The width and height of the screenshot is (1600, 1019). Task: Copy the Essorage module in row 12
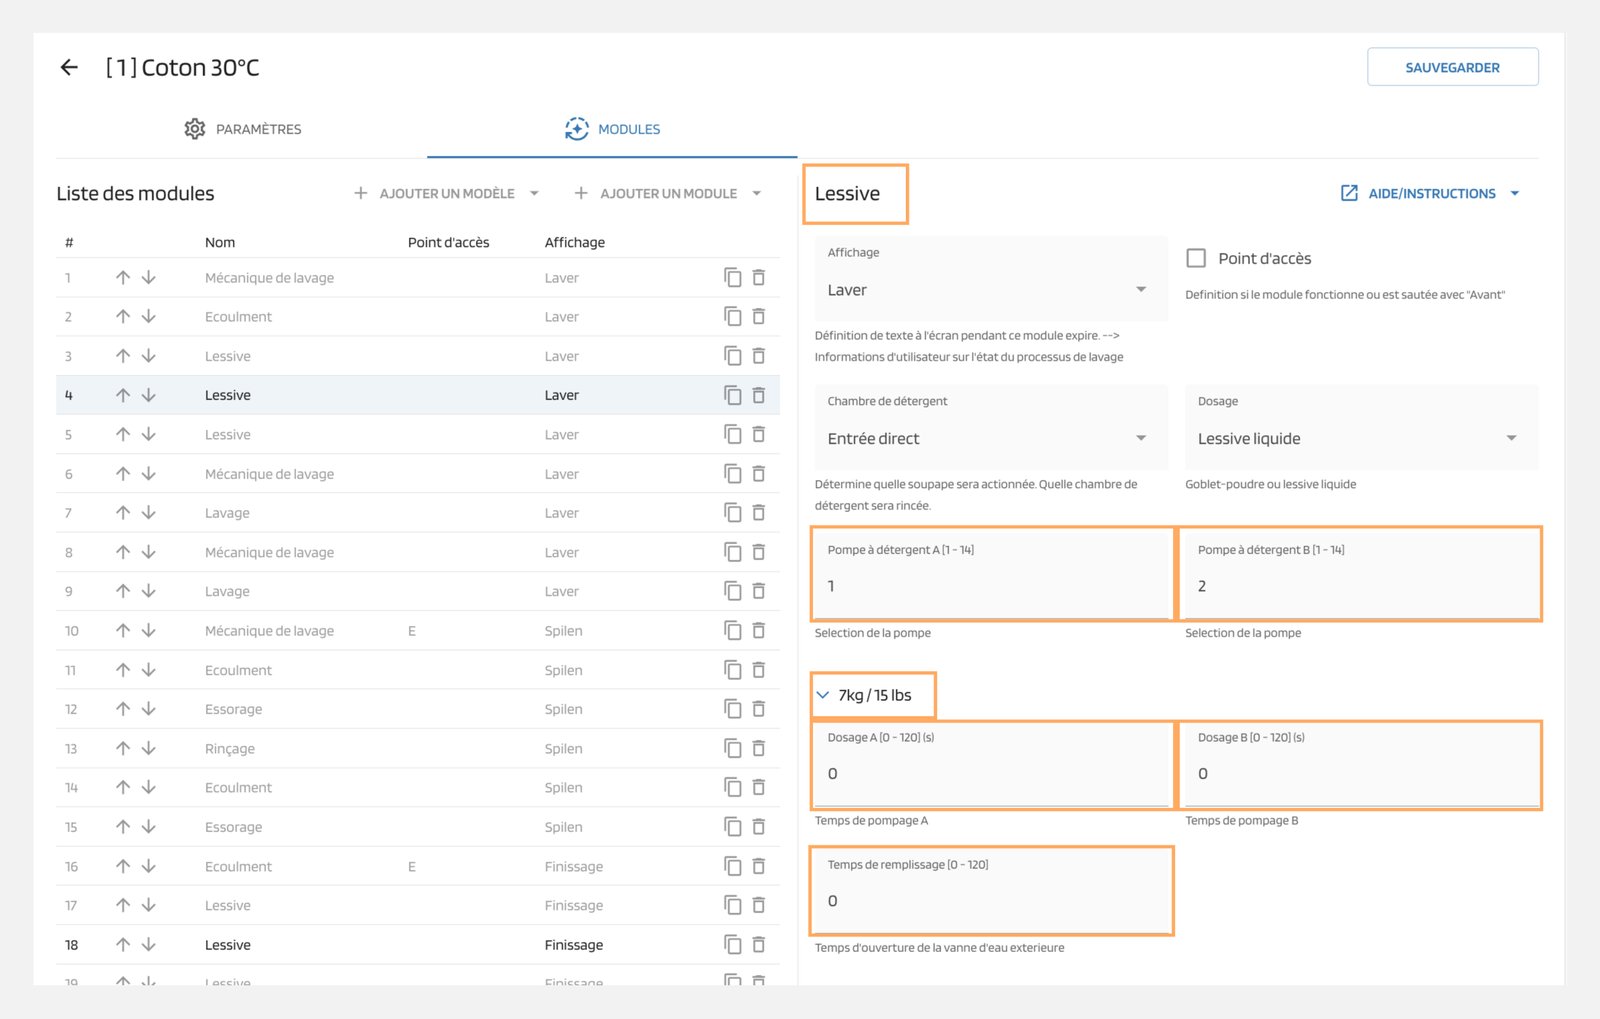[x=732, y=709]
